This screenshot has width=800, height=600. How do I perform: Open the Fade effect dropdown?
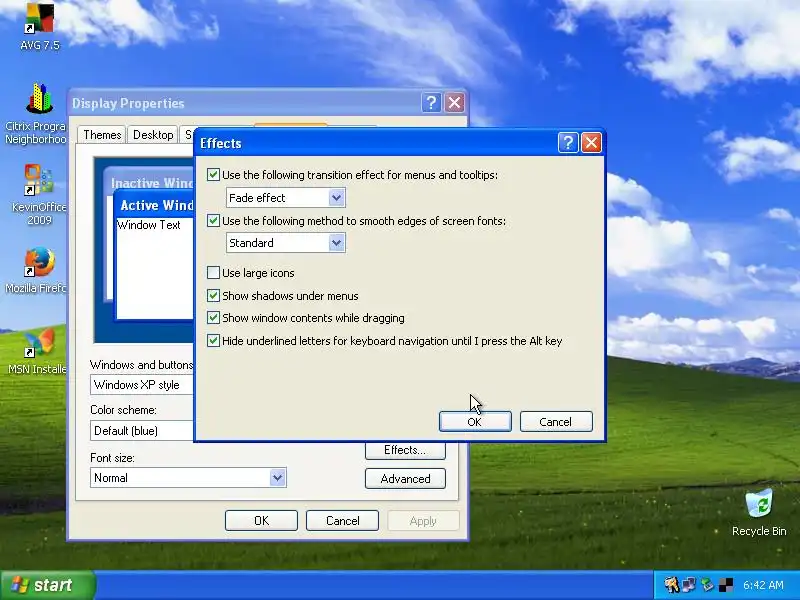[285, 198]
